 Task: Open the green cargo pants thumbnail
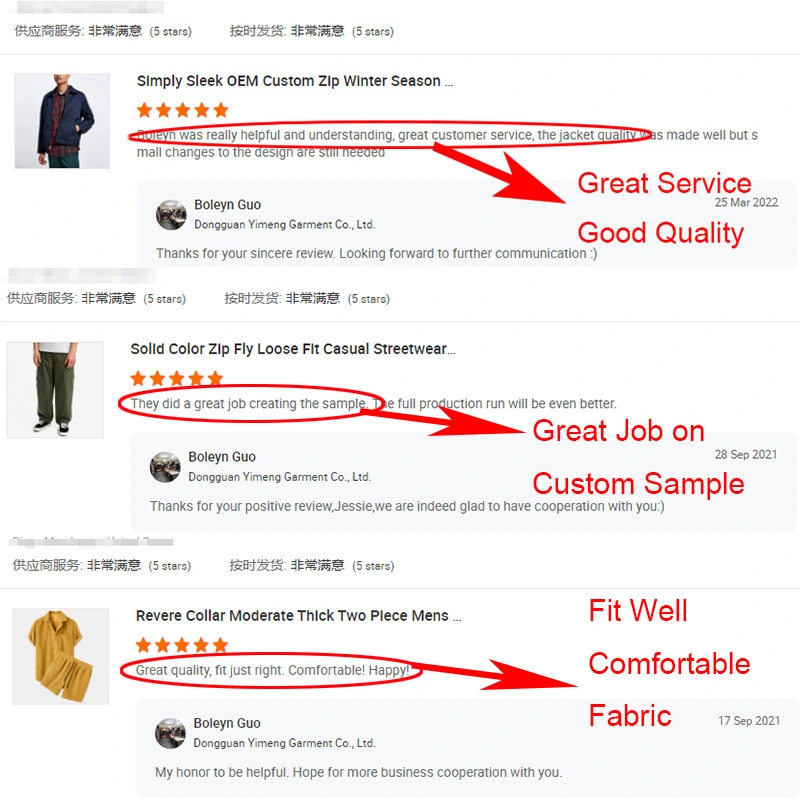(x=55, y=389)
